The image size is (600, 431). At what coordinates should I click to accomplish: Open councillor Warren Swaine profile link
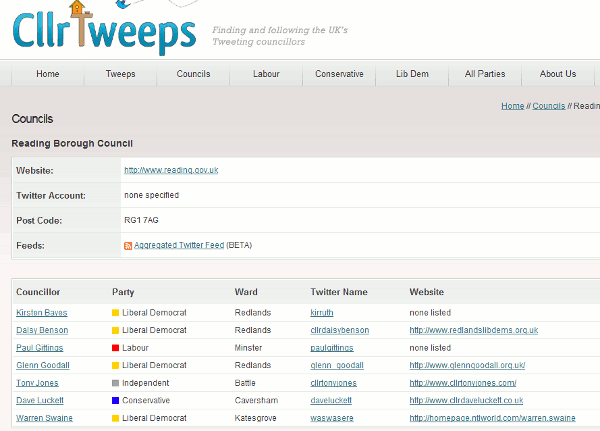44,418
